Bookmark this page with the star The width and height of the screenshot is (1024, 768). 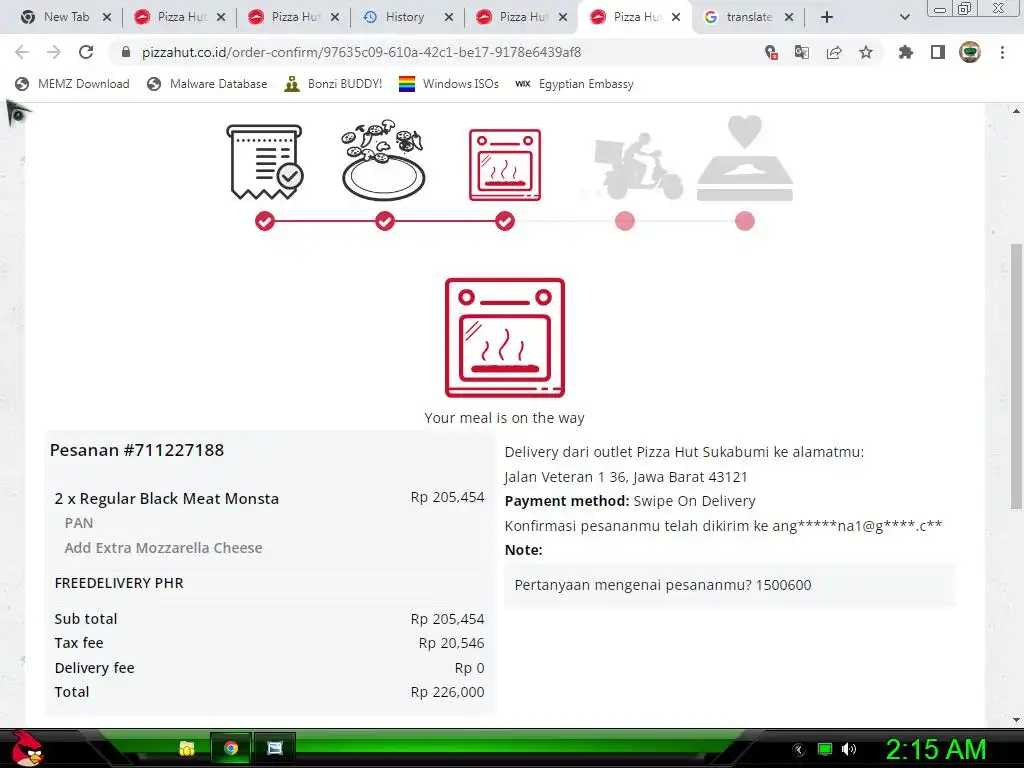pyautogui.click(x=866, y=52)
